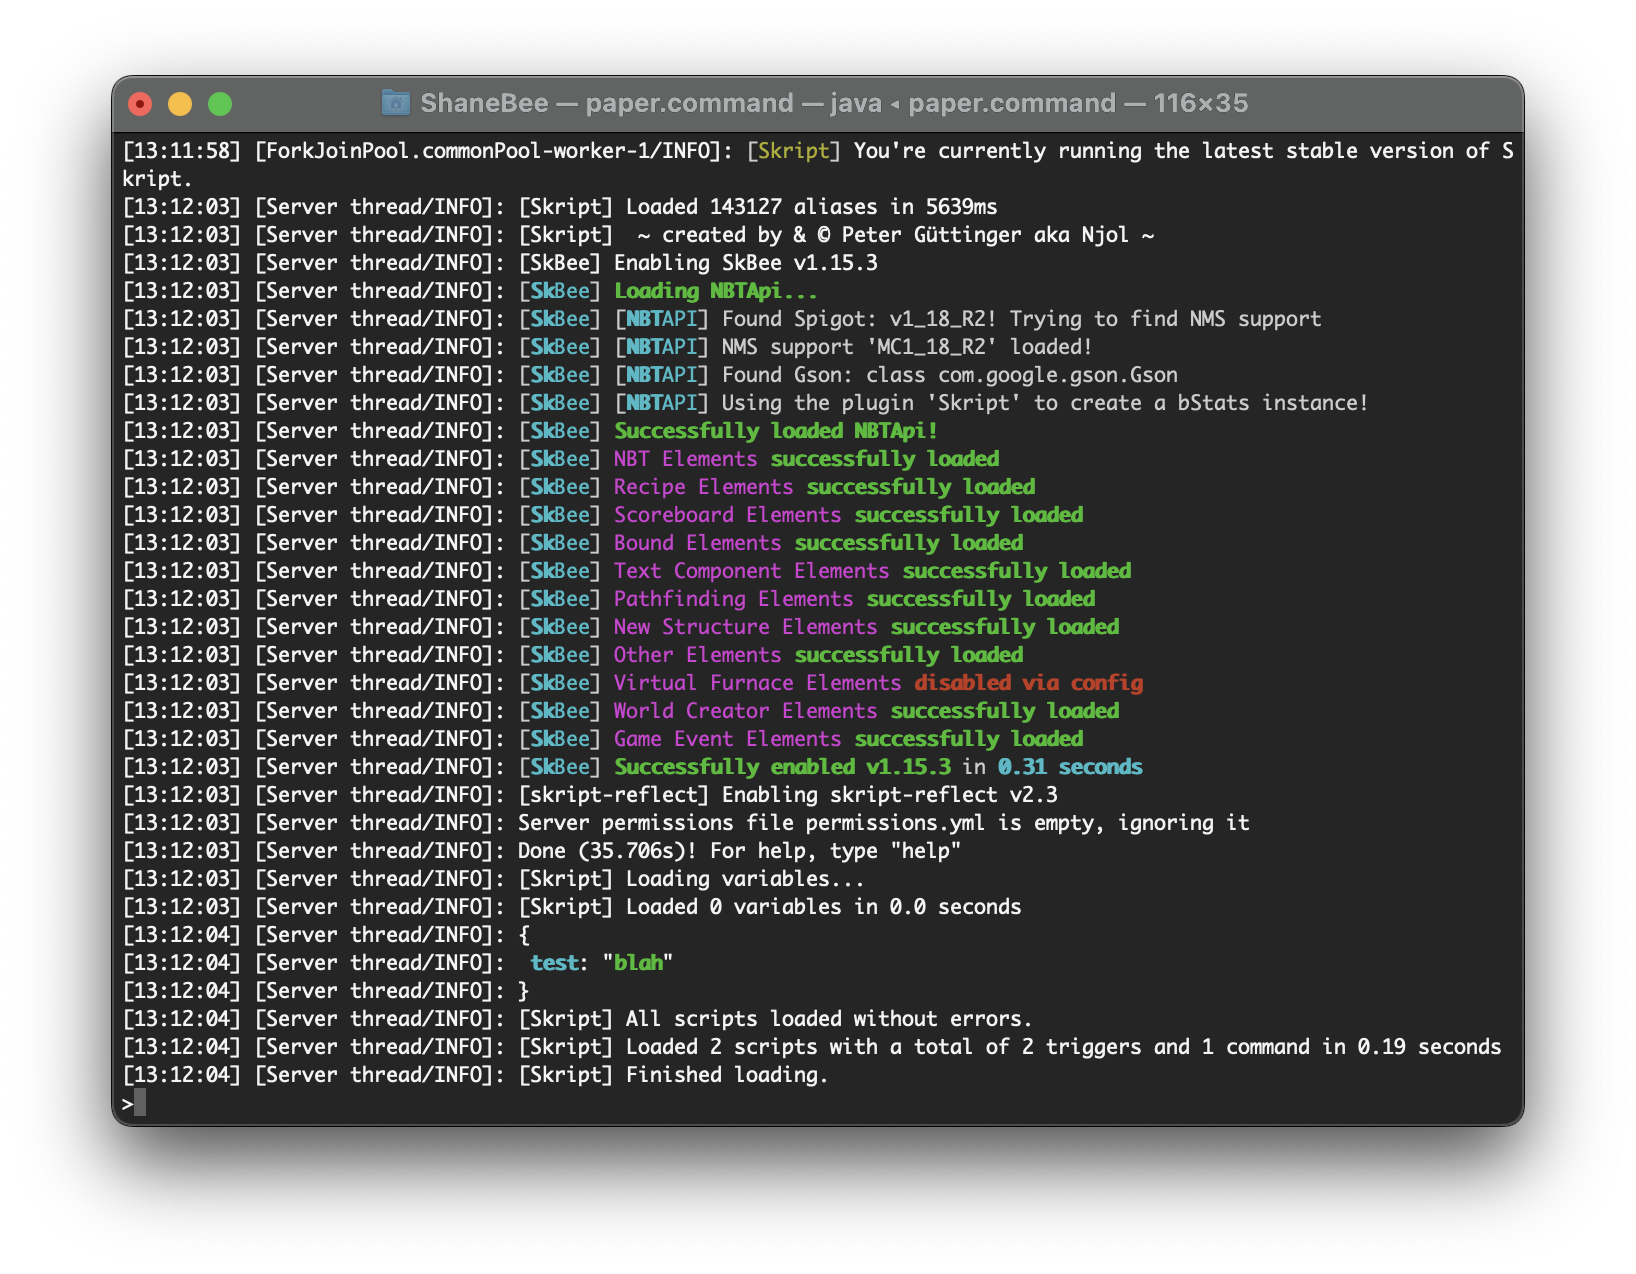
Task: Click the 'Pathfinding Elements' log text
Action: (733, 599)
